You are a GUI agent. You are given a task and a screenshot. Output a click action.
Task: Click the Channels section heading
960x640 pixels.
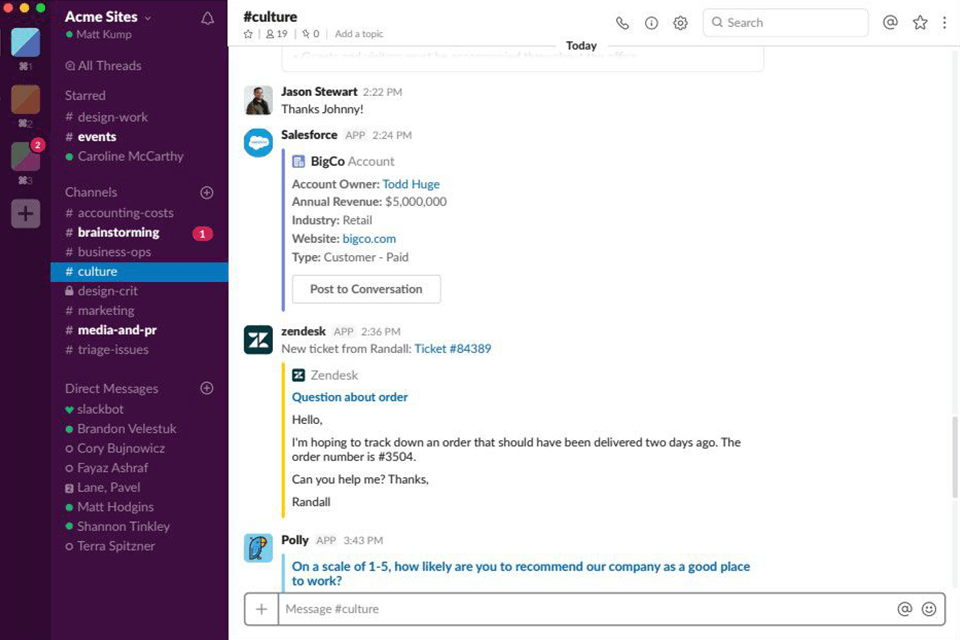click(91, 192)
